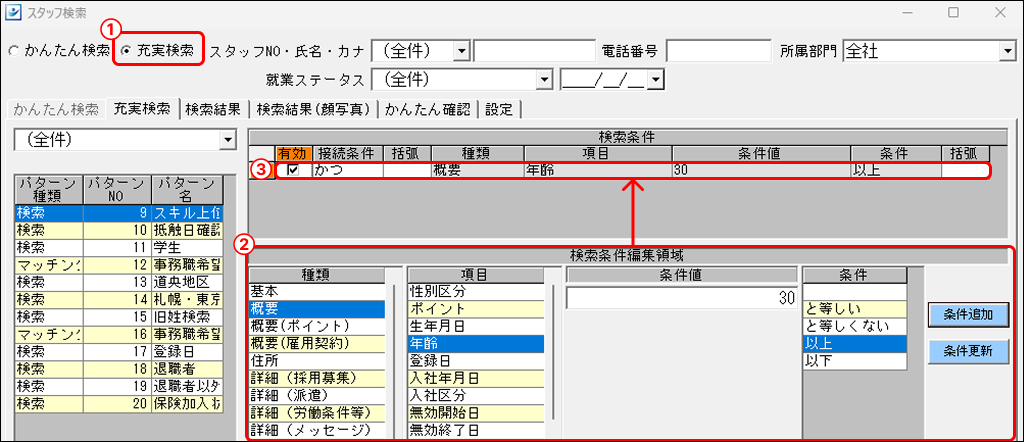This screenshot has width=1024, height=442.
Task: Switch to the 検索結果(顔写真) tab
Action: (x=313, y=109)
